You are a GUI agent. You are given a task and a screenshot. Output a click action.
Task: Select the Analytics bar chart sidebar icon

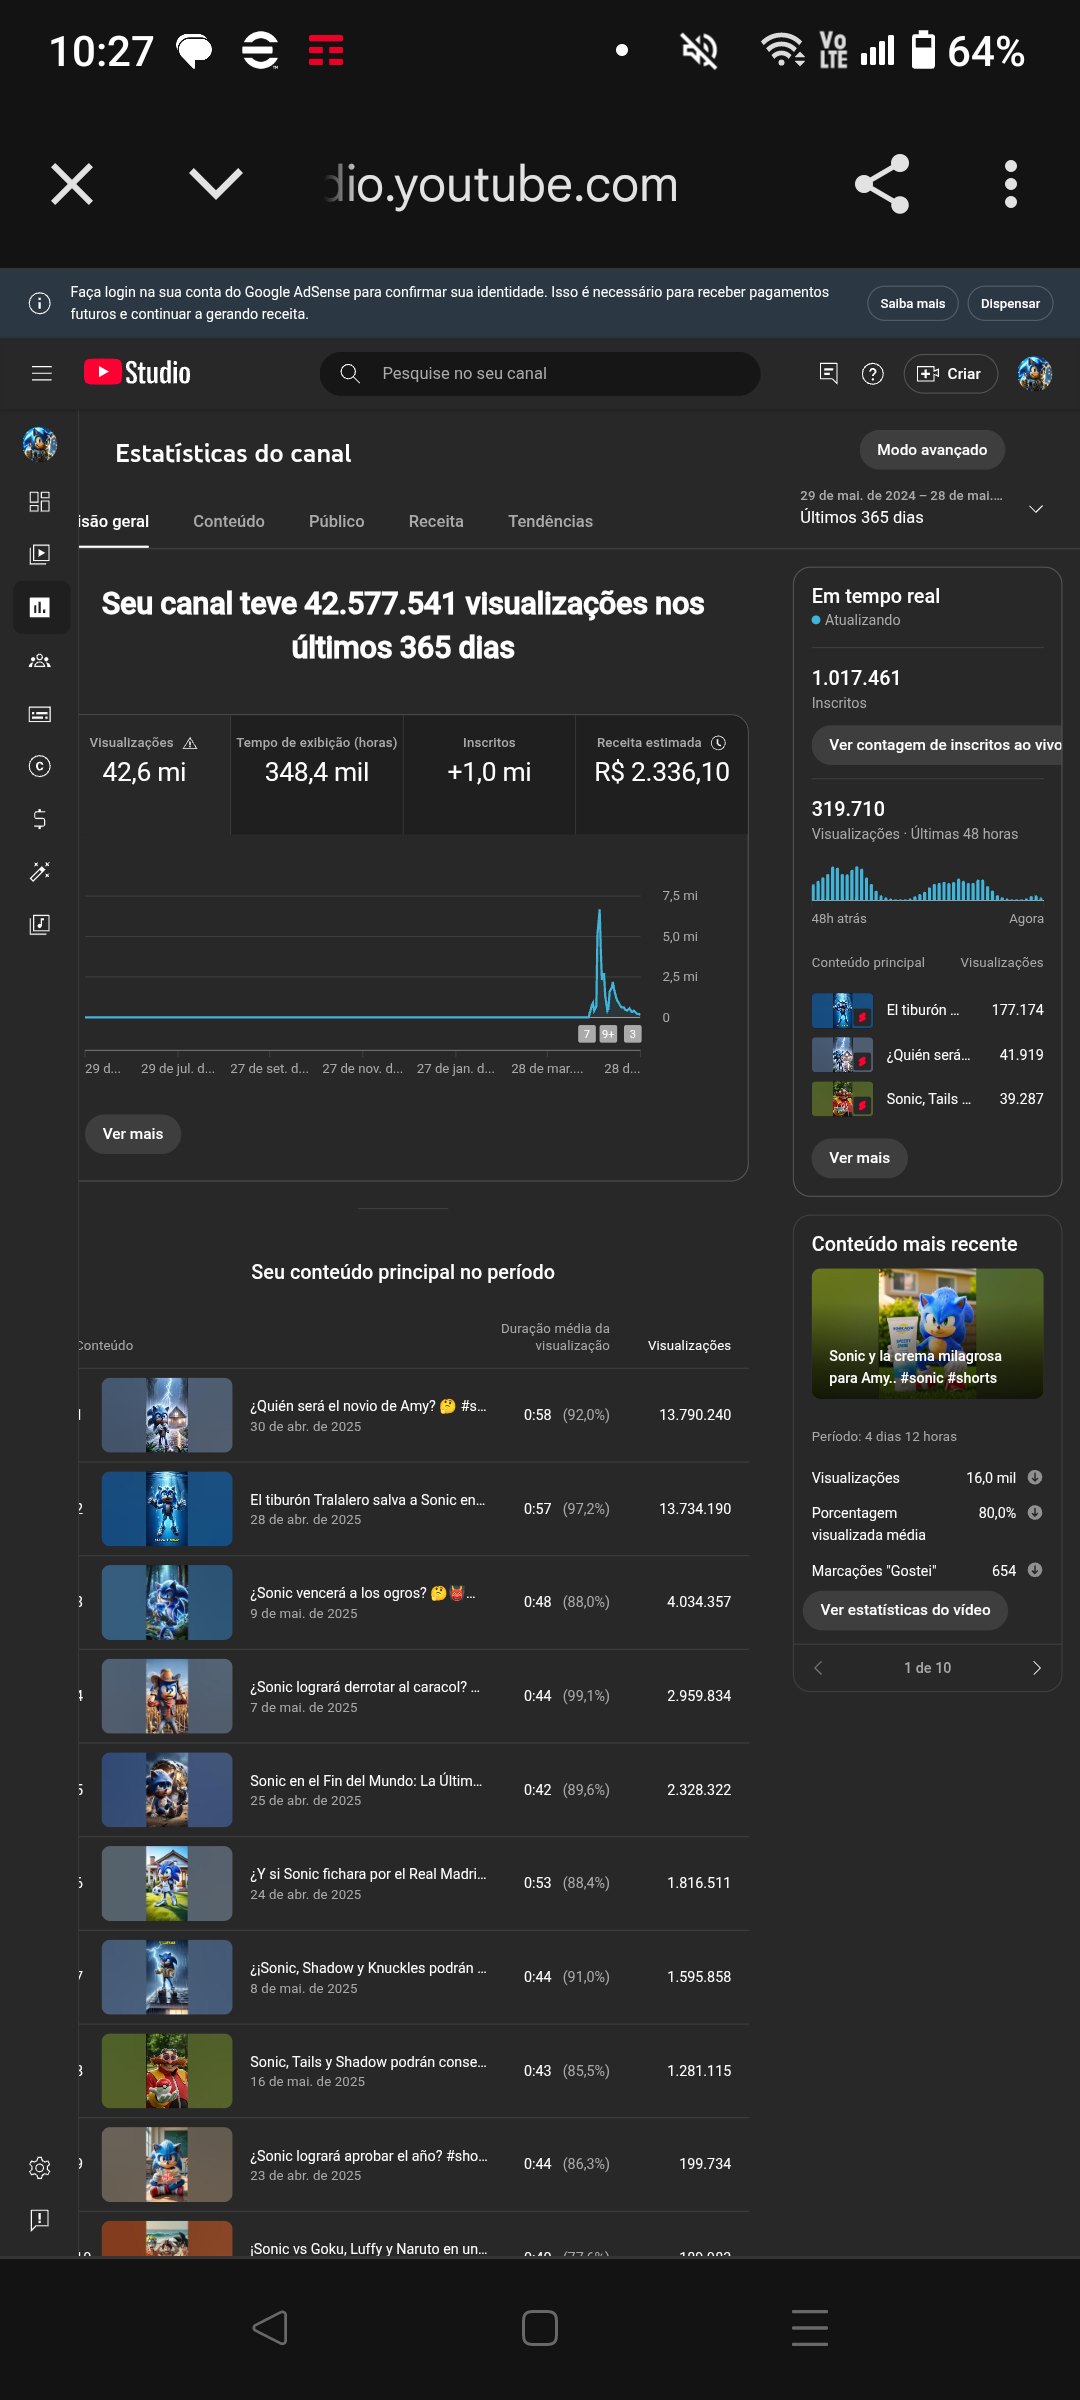tap(40, 607)
